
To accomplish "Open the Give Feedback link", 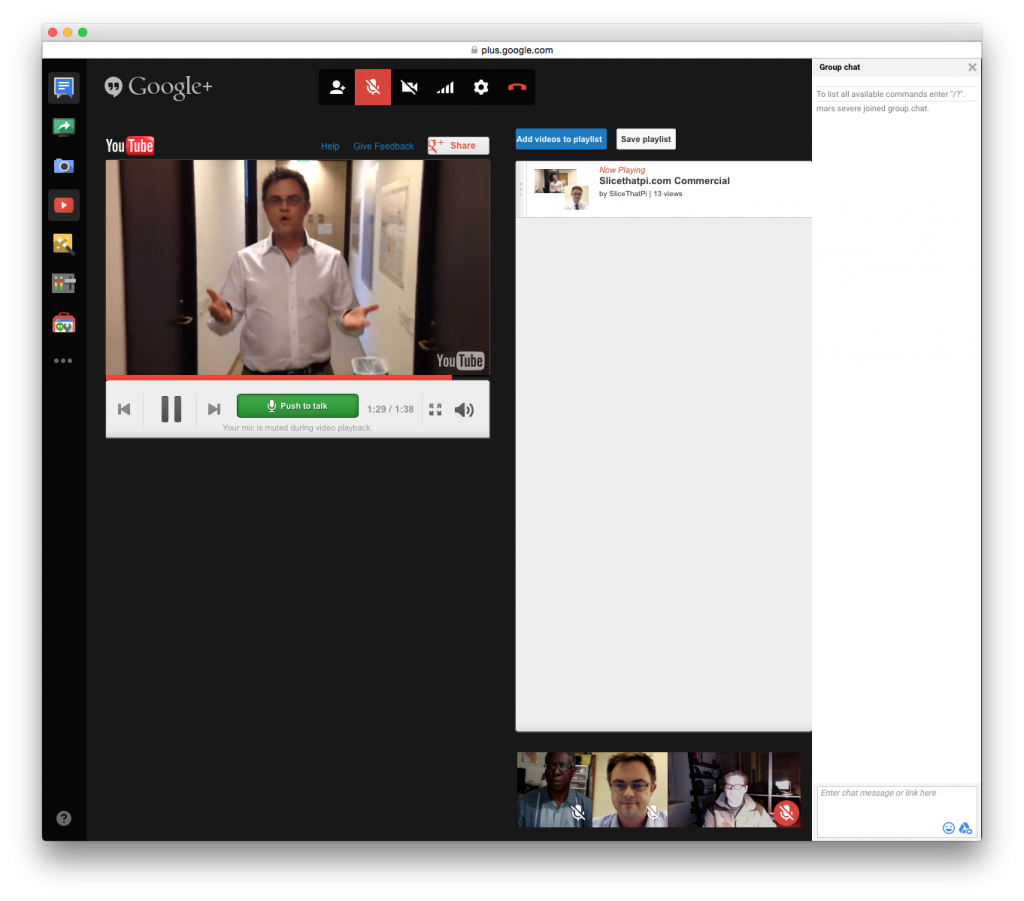I will coord(383,146).
